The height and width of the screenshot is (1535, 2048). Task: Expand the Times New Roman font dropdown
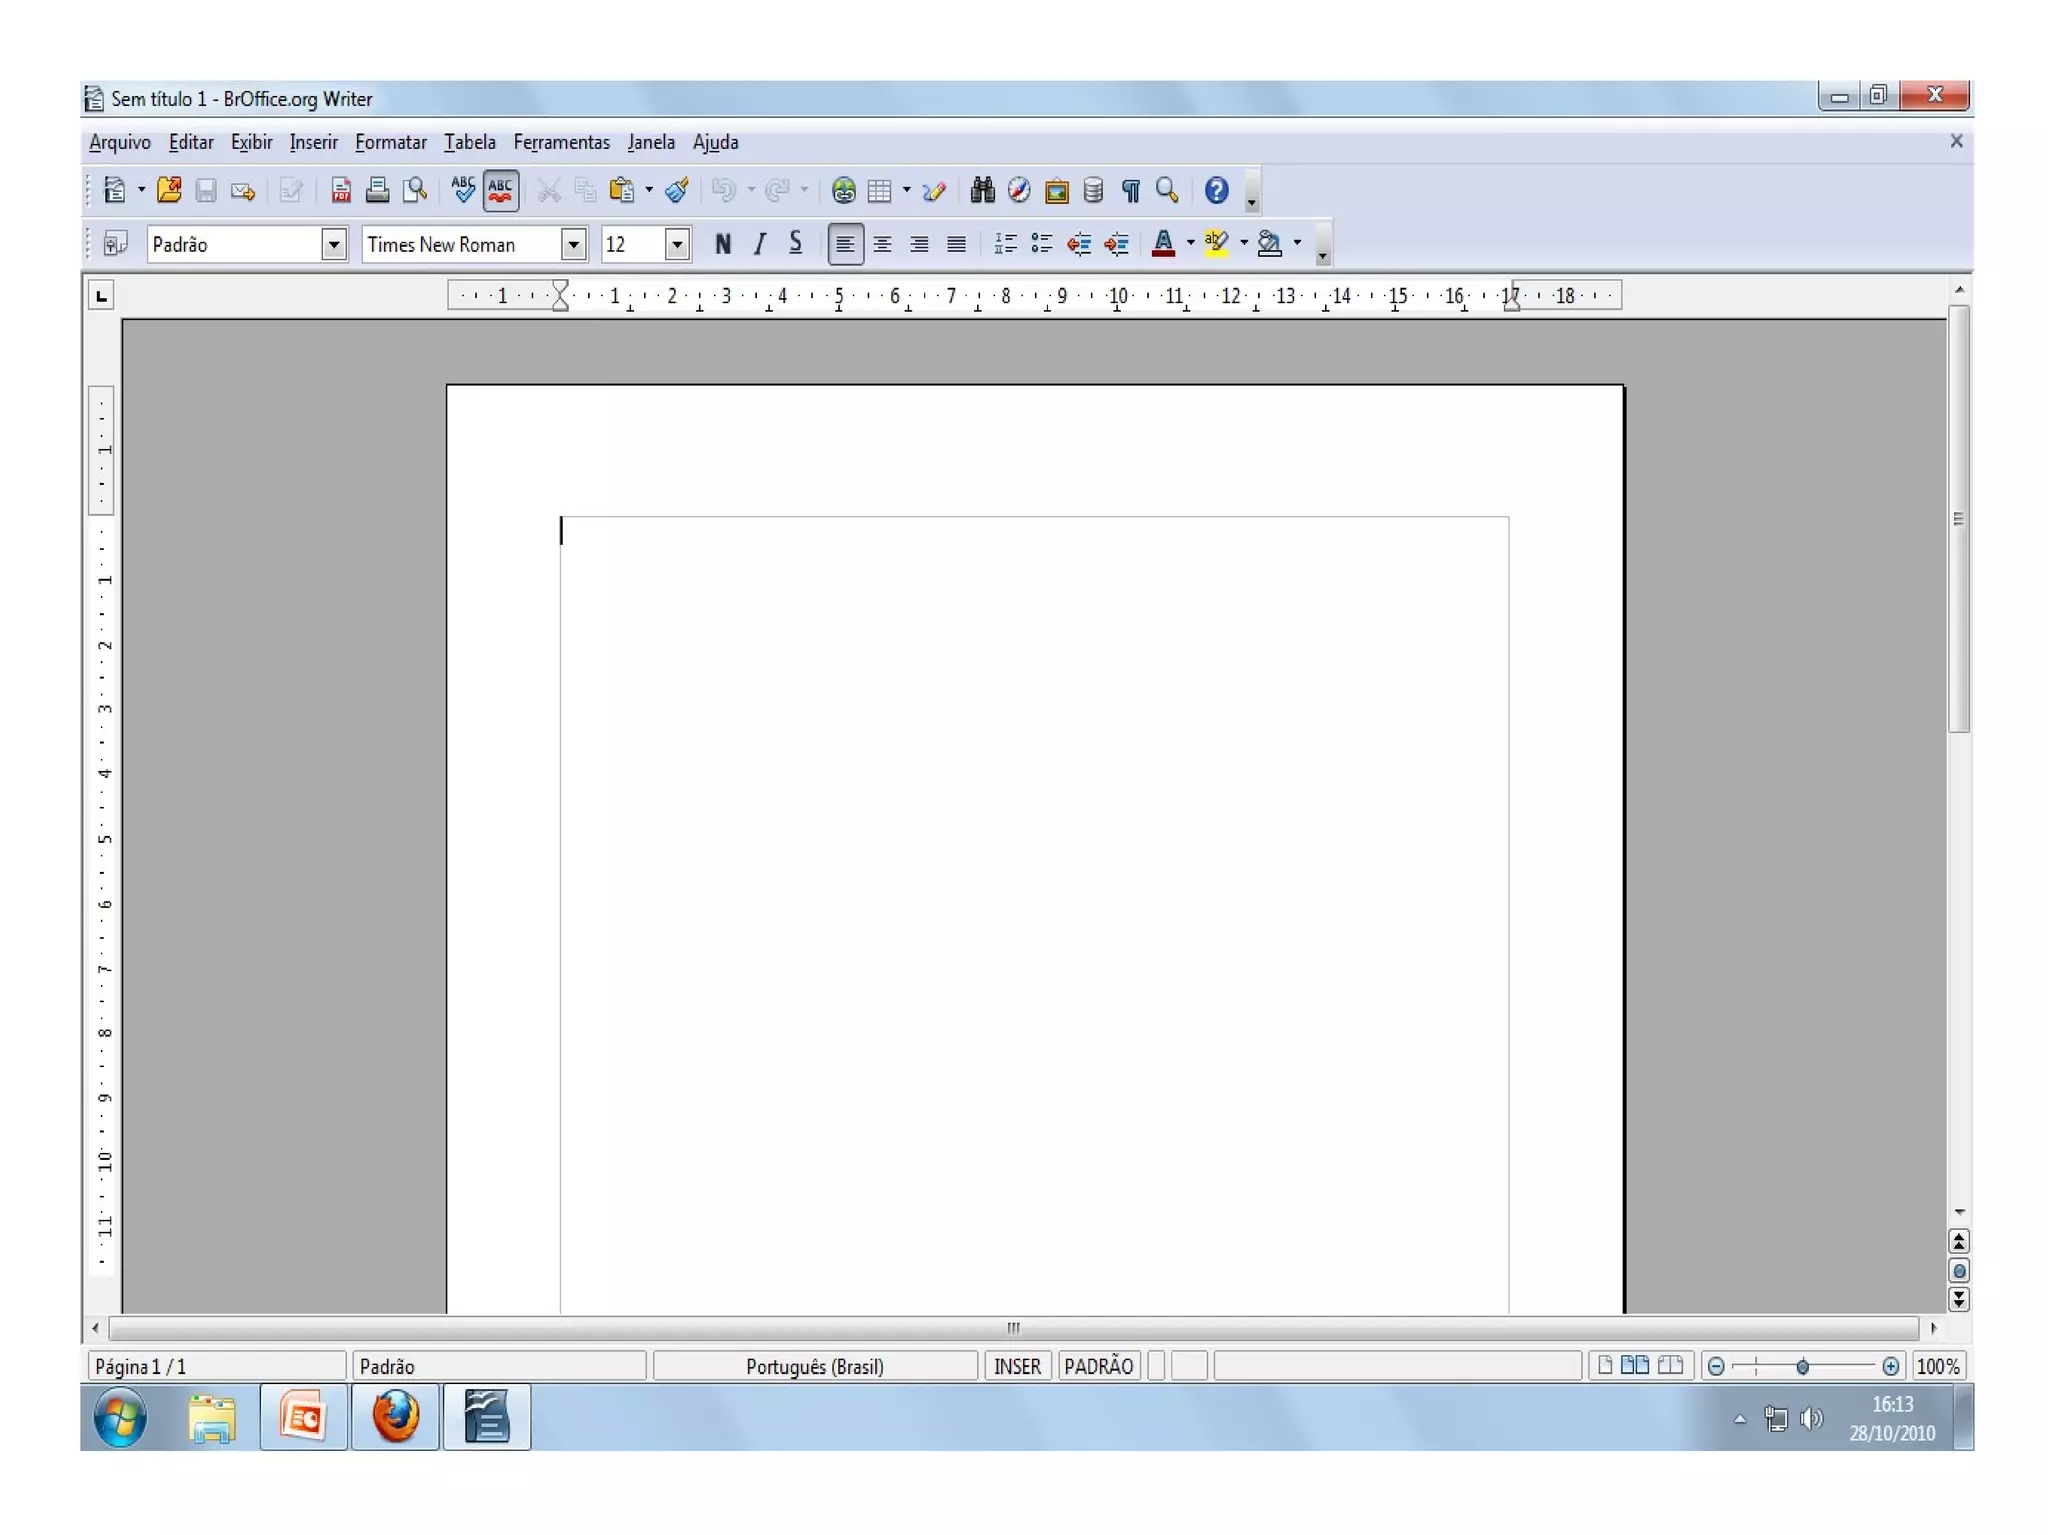(x=573, y=244)
